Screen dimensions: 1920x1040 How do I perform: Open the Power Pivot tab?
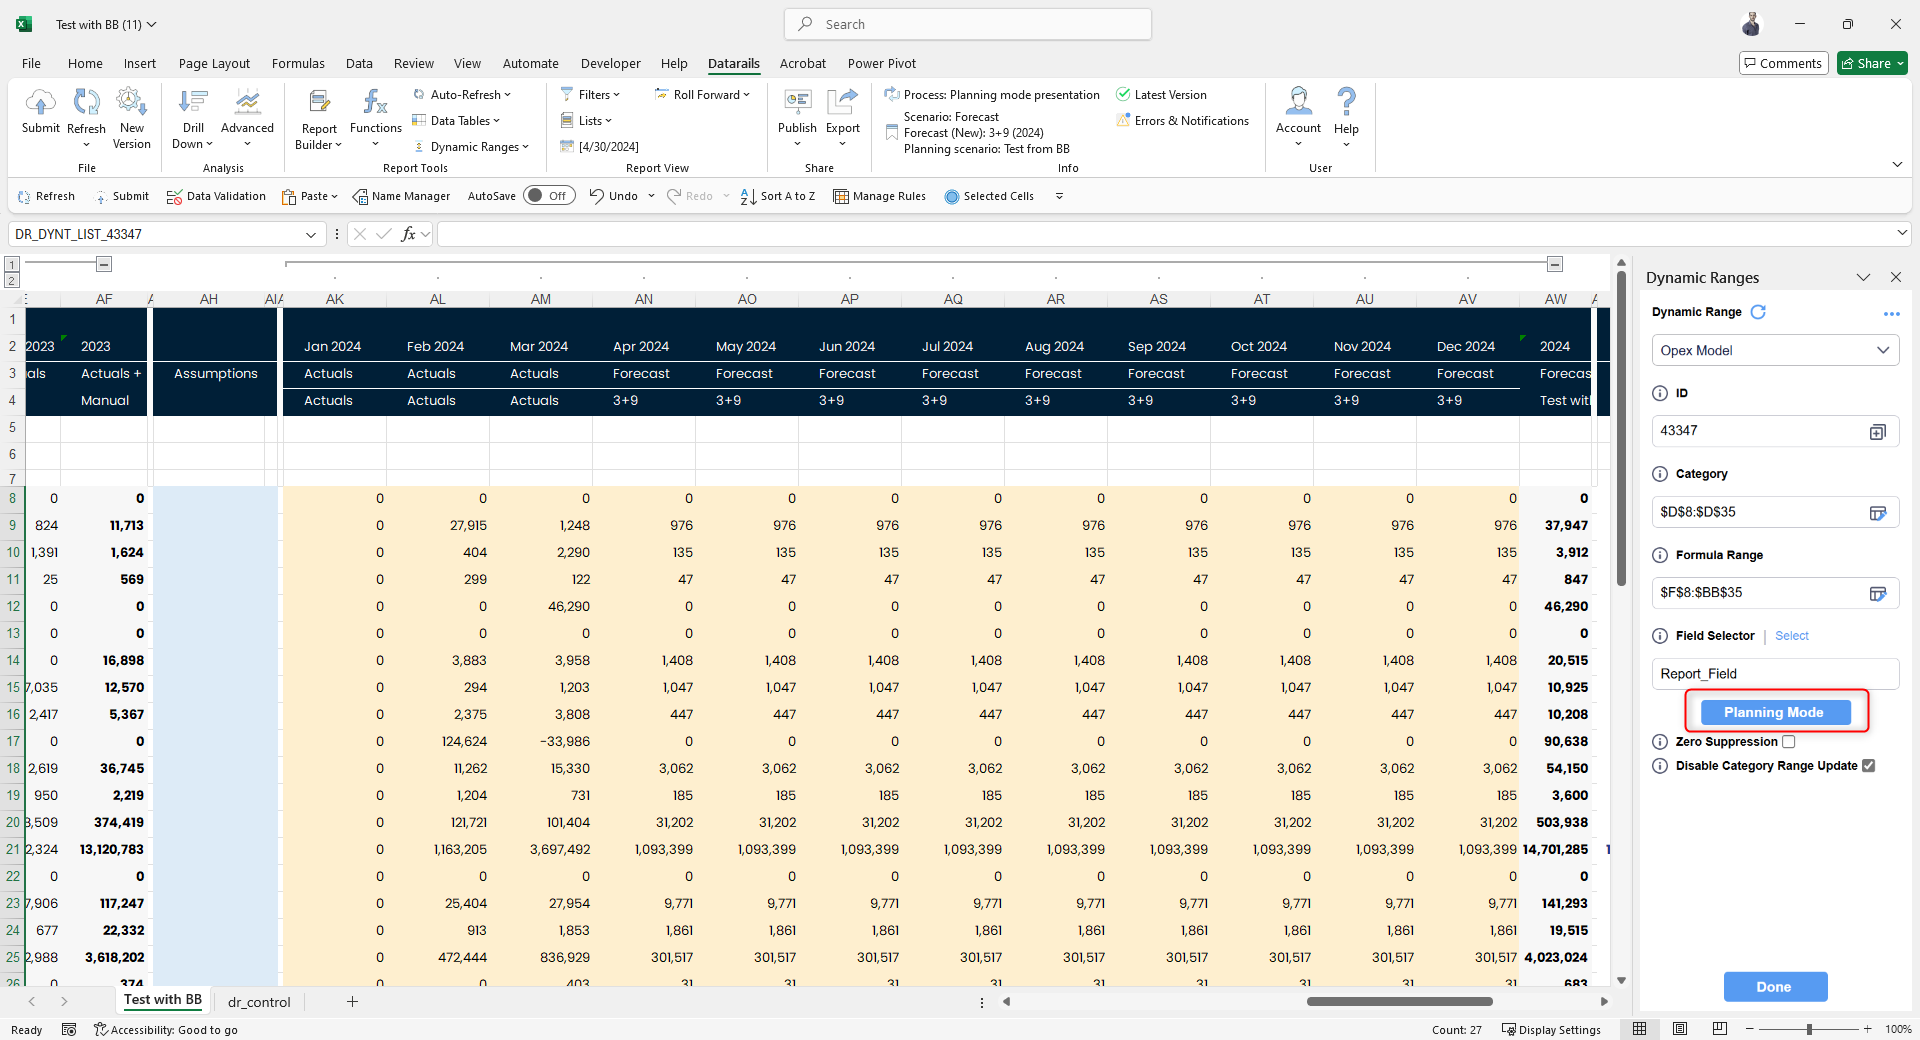881,63
